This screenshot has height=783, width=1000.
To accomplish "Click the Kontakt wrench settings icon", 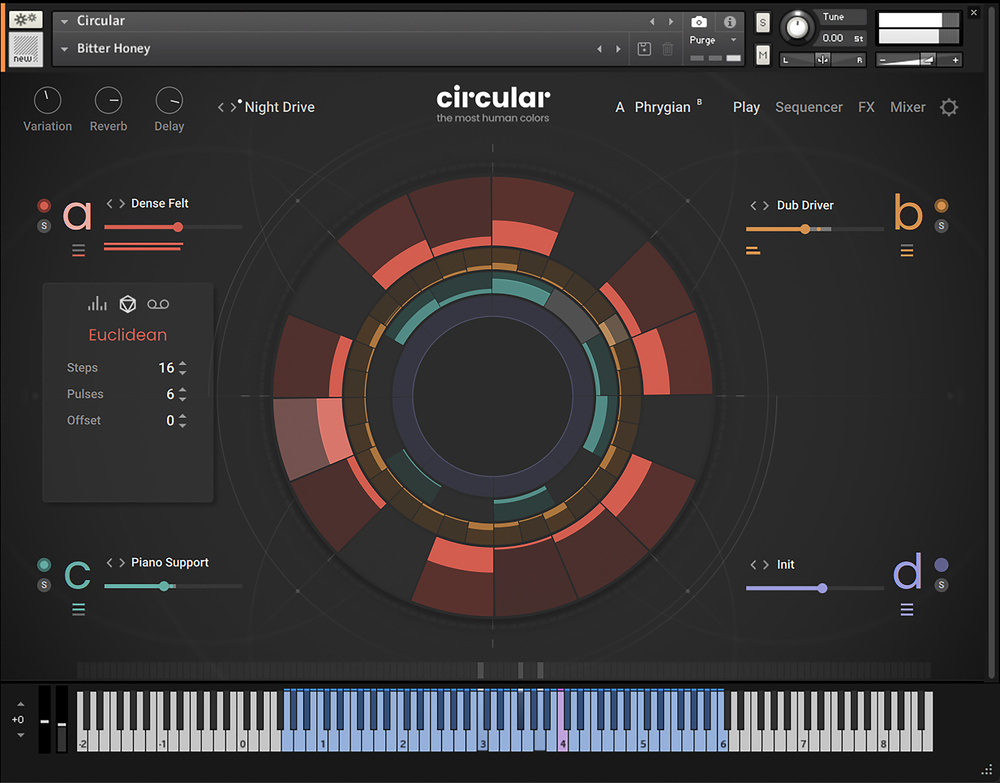I will pos(26,19).
